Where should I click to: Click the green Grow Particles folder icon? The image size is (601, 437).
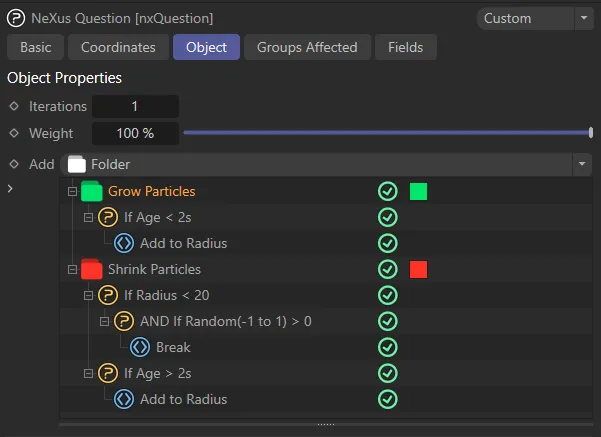(92, 191)
